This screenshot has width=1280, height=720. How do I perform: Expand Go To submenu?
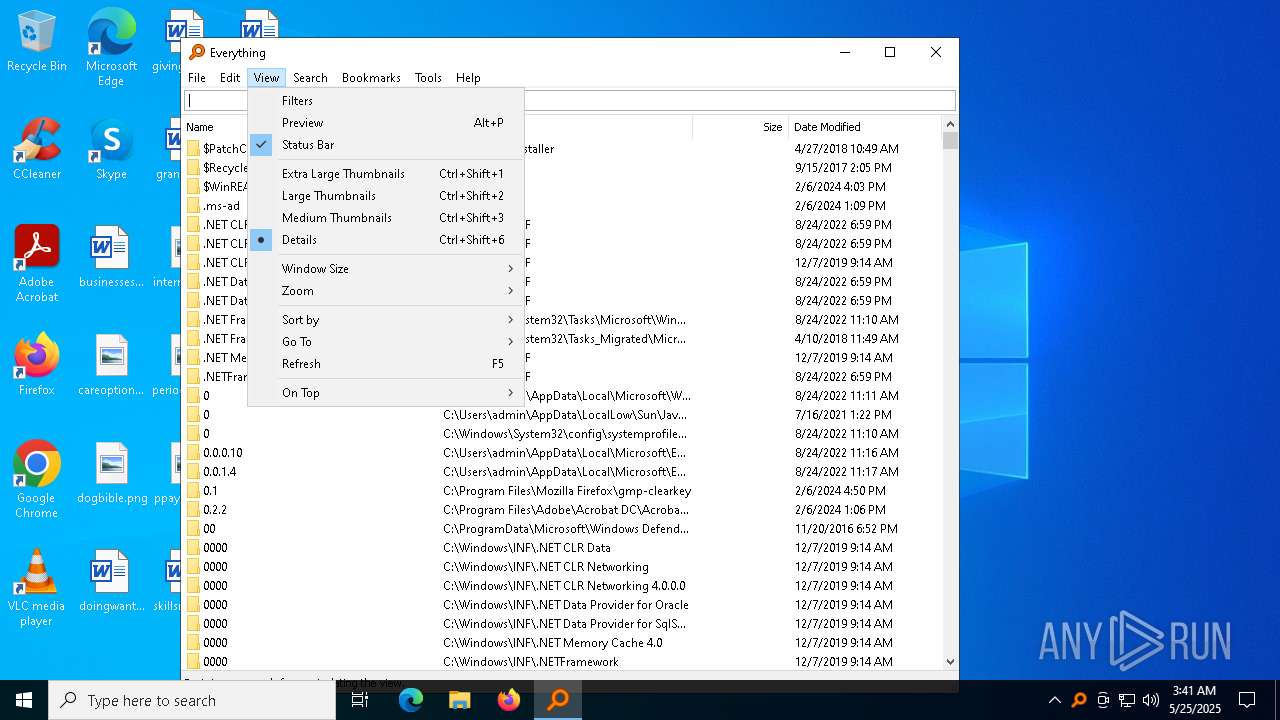[x=386, y=342]
